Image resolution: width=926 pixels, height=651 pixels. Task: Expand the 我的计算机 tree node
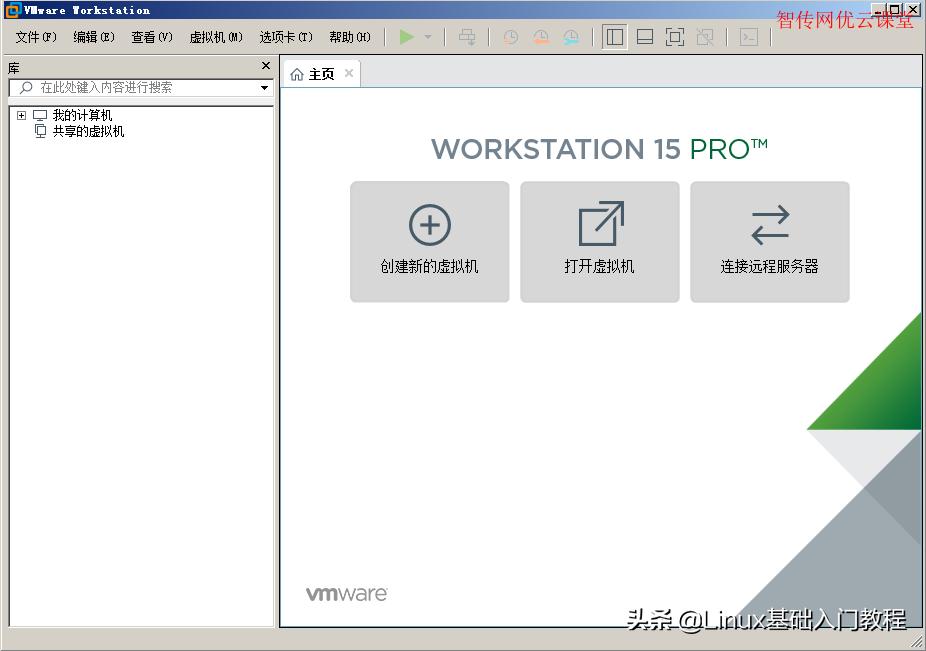pyautogui.click(x=21, y=115)
